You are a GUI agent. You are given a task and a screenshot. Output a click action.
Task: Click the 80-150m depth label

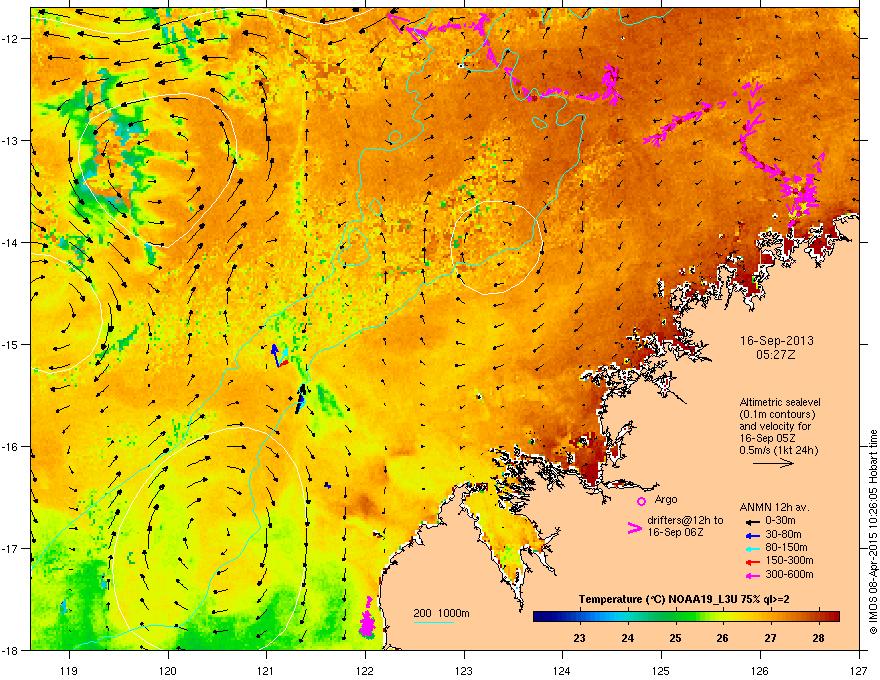(786, 548)
